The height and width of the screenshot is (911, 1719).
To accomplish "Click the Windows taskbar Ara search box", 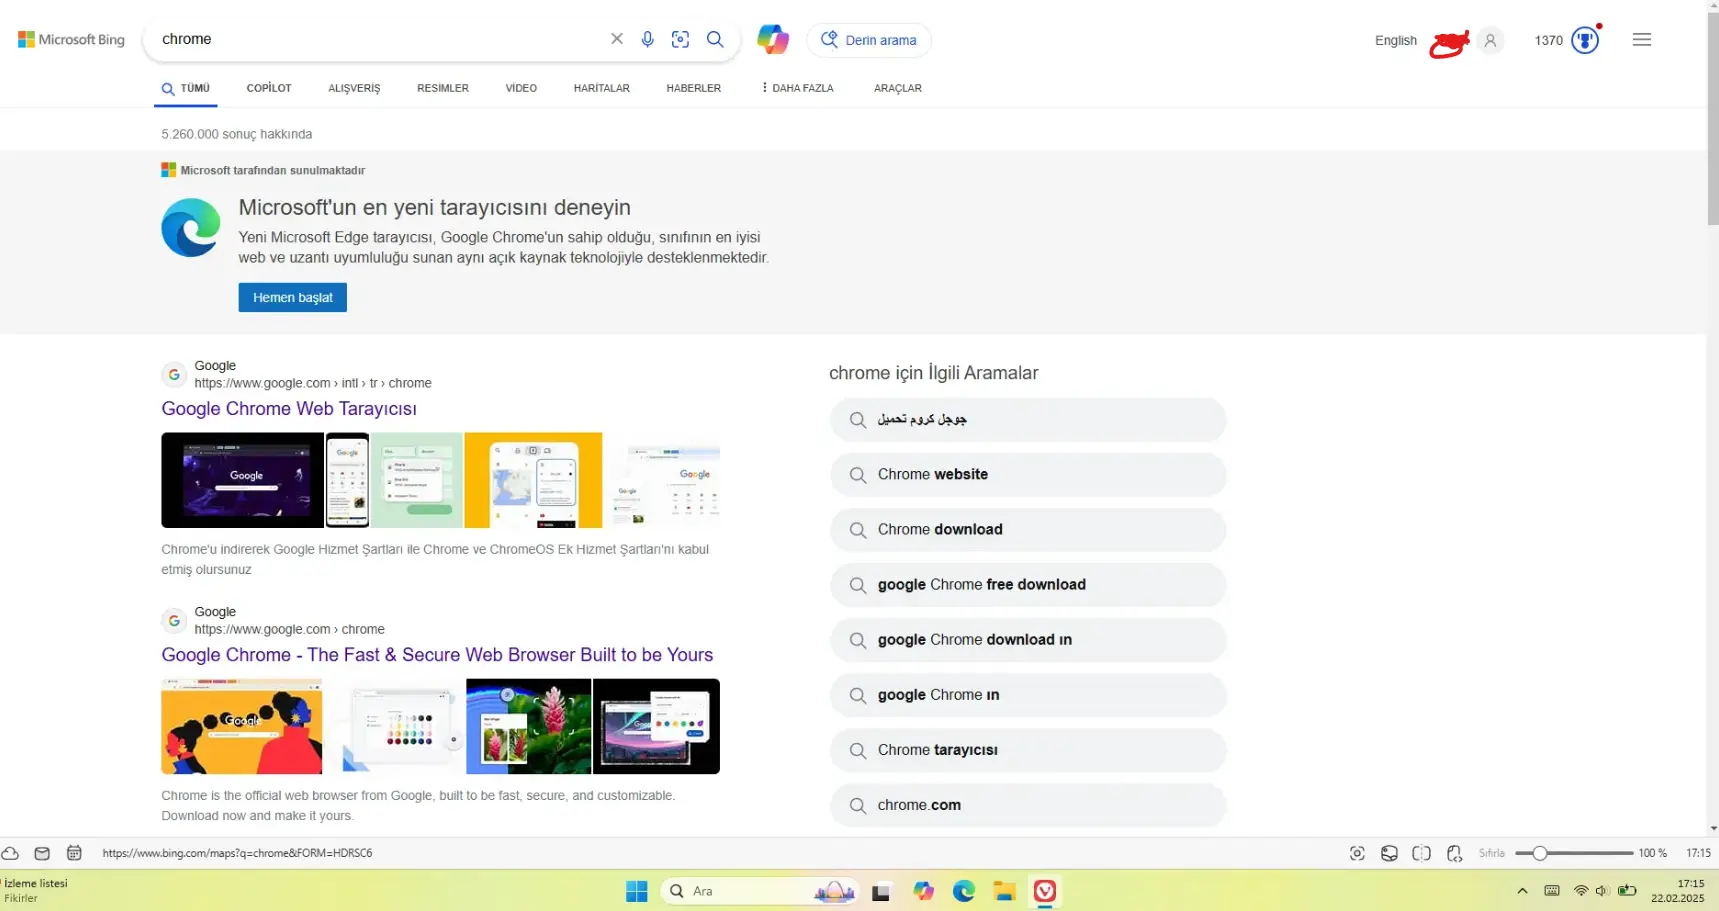I will click(x=760, y=891).
